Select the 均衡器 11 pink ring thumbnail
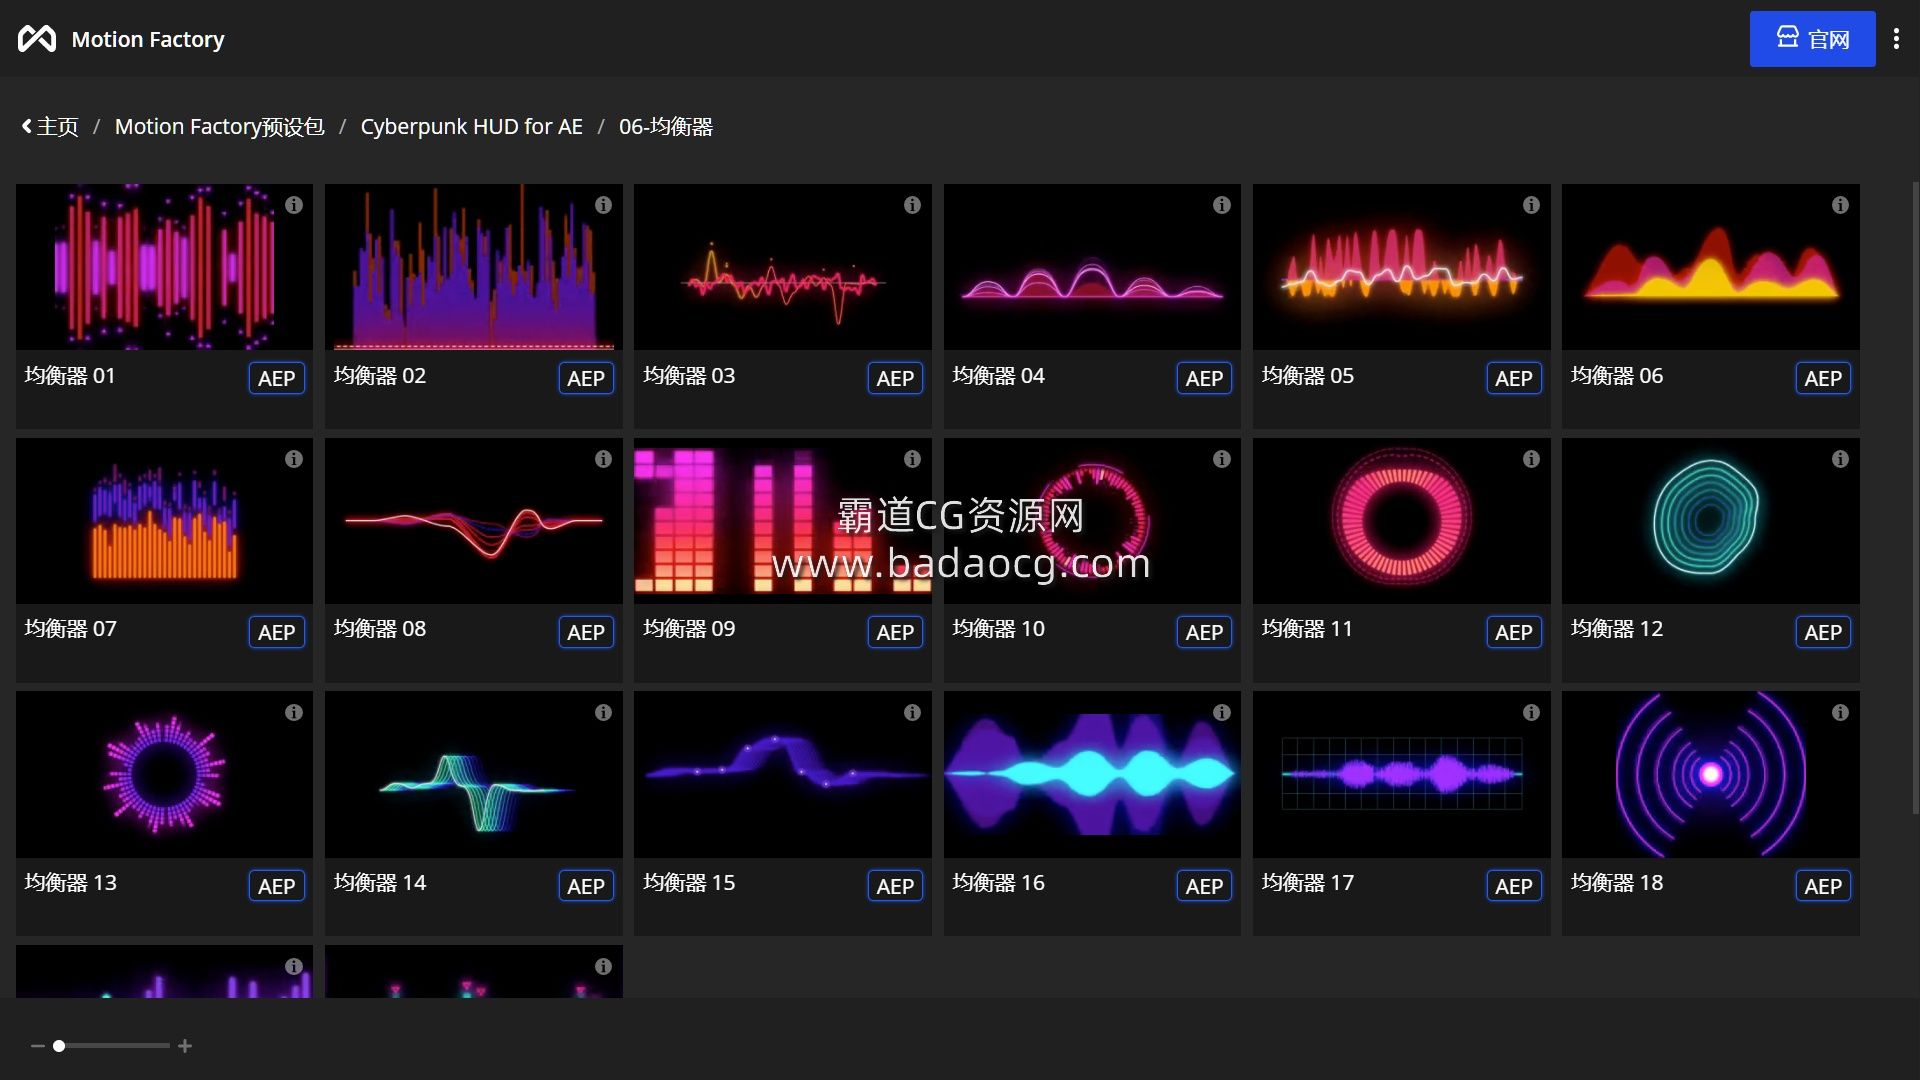 tap(1402, 521)
